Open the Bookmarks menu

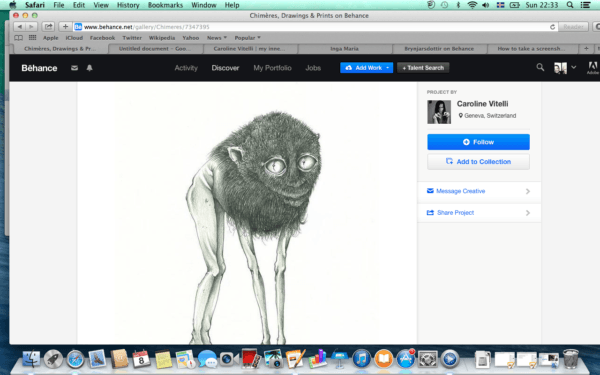pyautogui.click(x=165, y=5)
